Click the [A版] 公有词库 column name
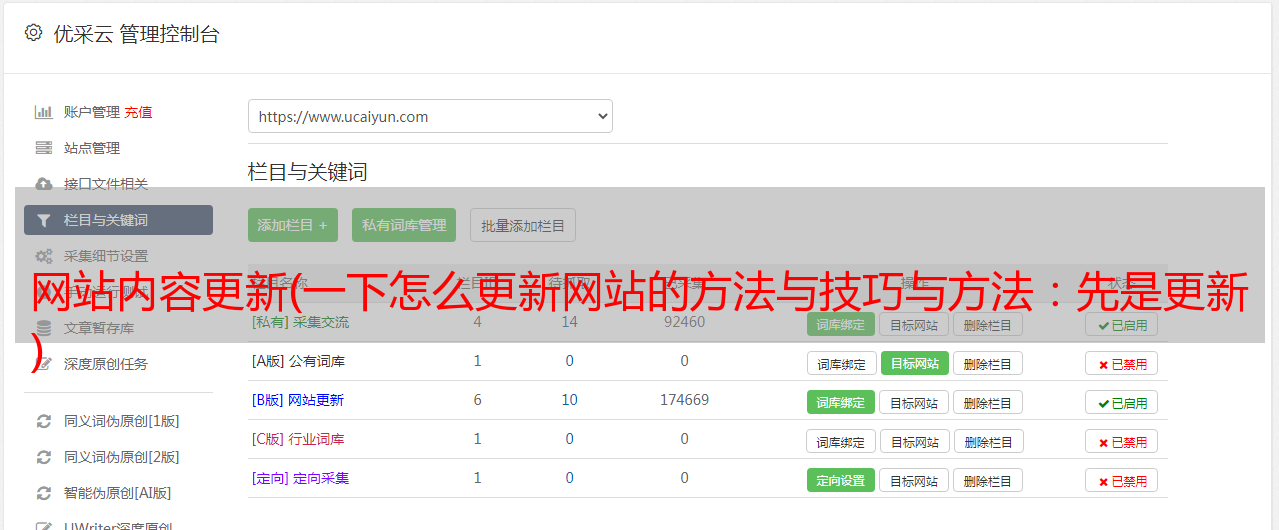 pos(298,361)
